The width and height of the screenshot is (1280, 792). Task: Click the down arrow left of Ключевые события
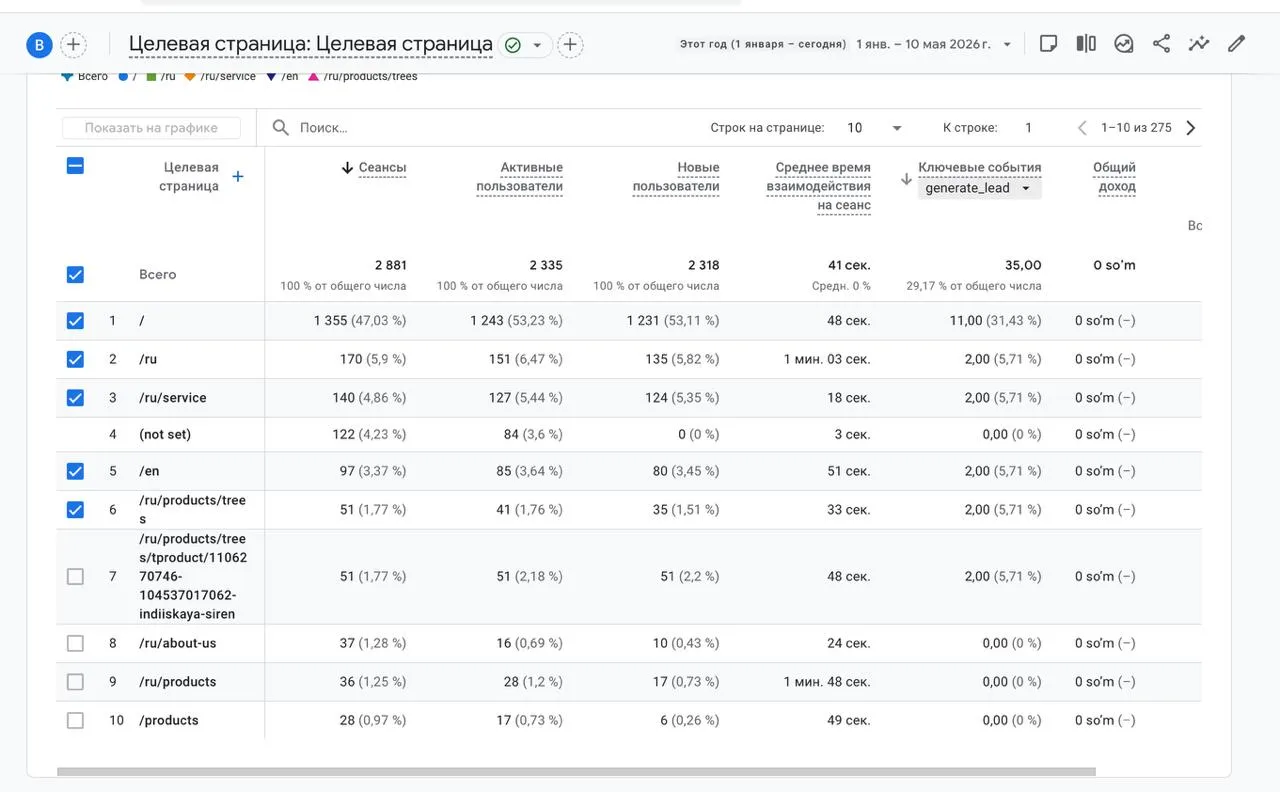906,179
